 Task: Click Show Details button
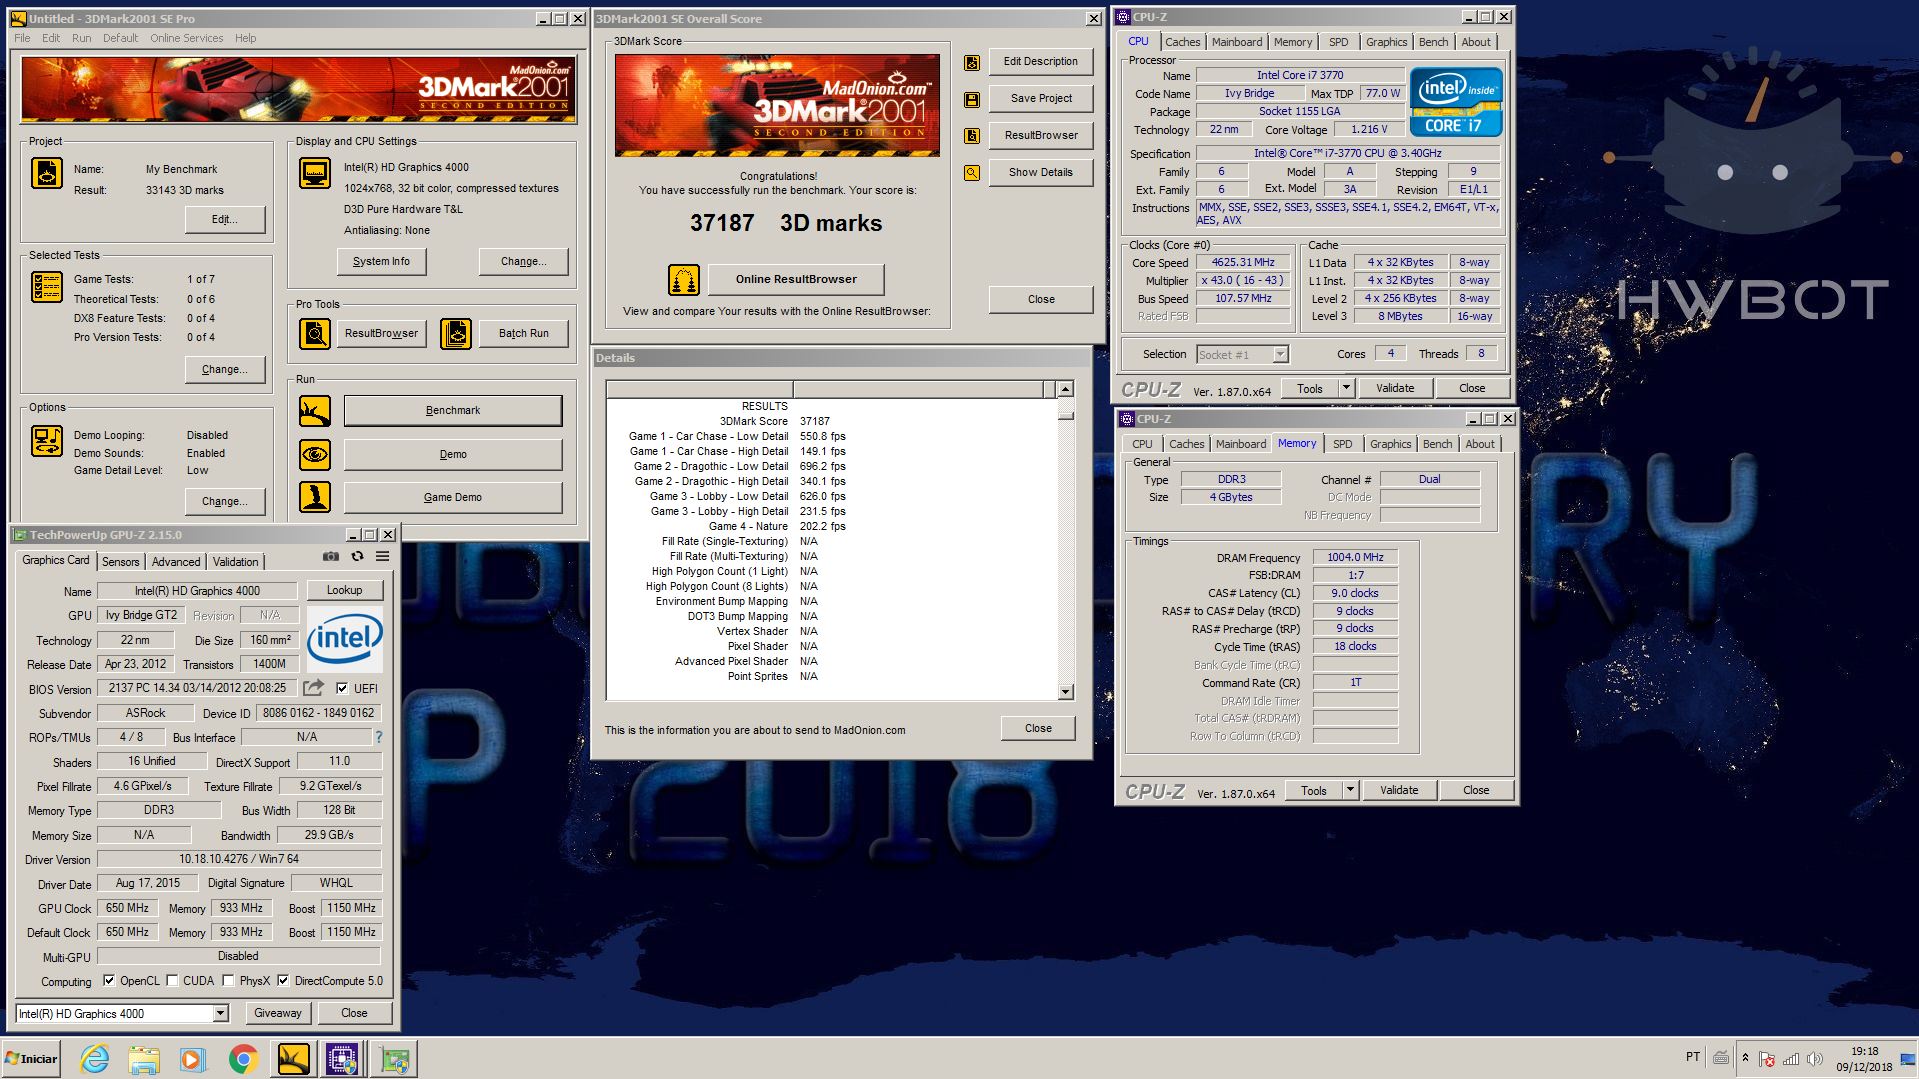(1040, 172)
